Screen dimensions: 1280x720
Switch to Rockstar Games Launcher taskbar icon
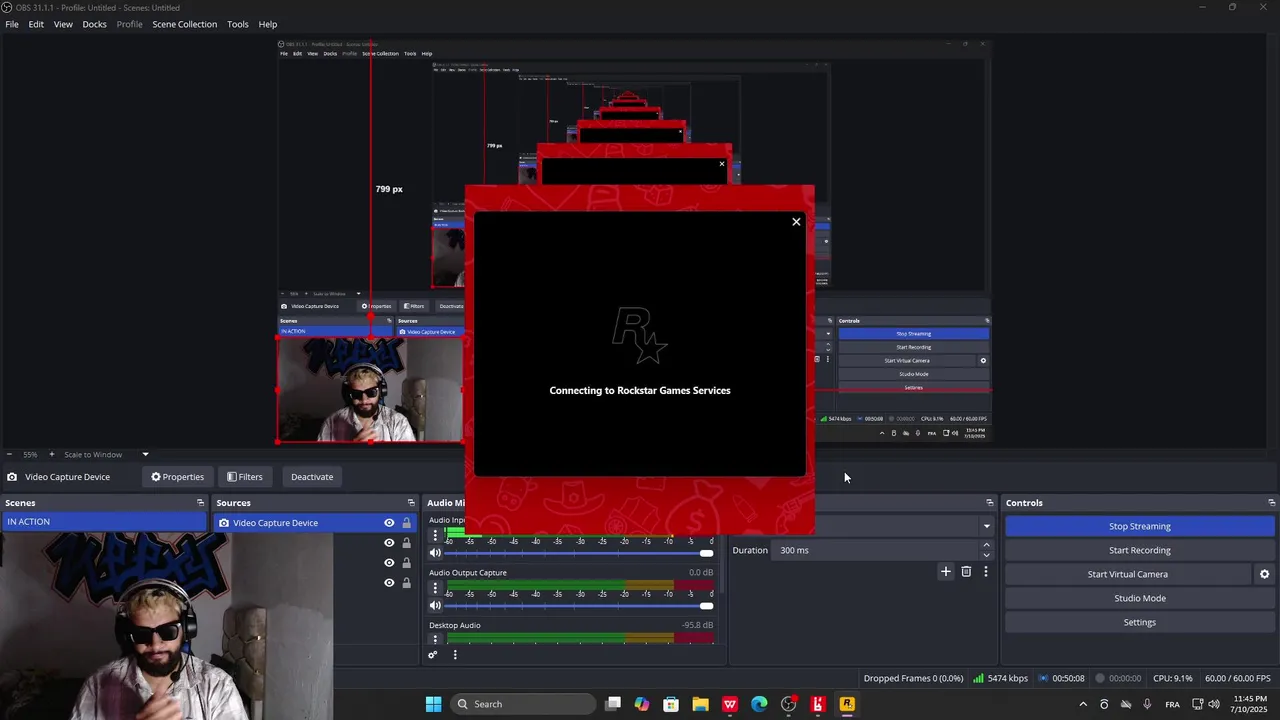point(847,704)
